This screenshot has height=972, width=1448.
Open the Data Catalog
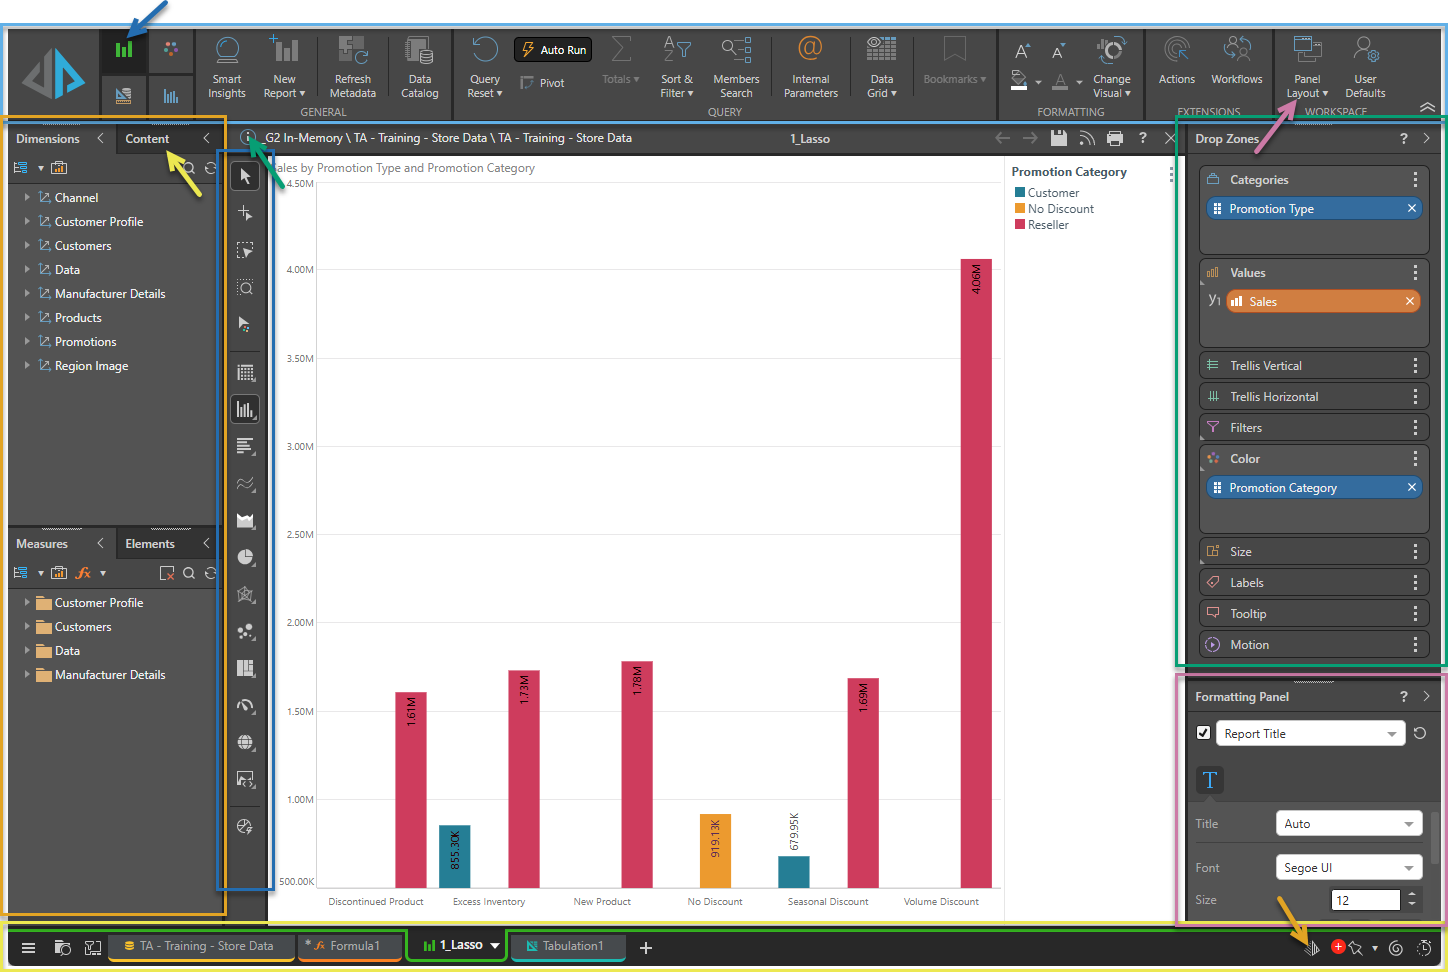[x=419, y=67]
